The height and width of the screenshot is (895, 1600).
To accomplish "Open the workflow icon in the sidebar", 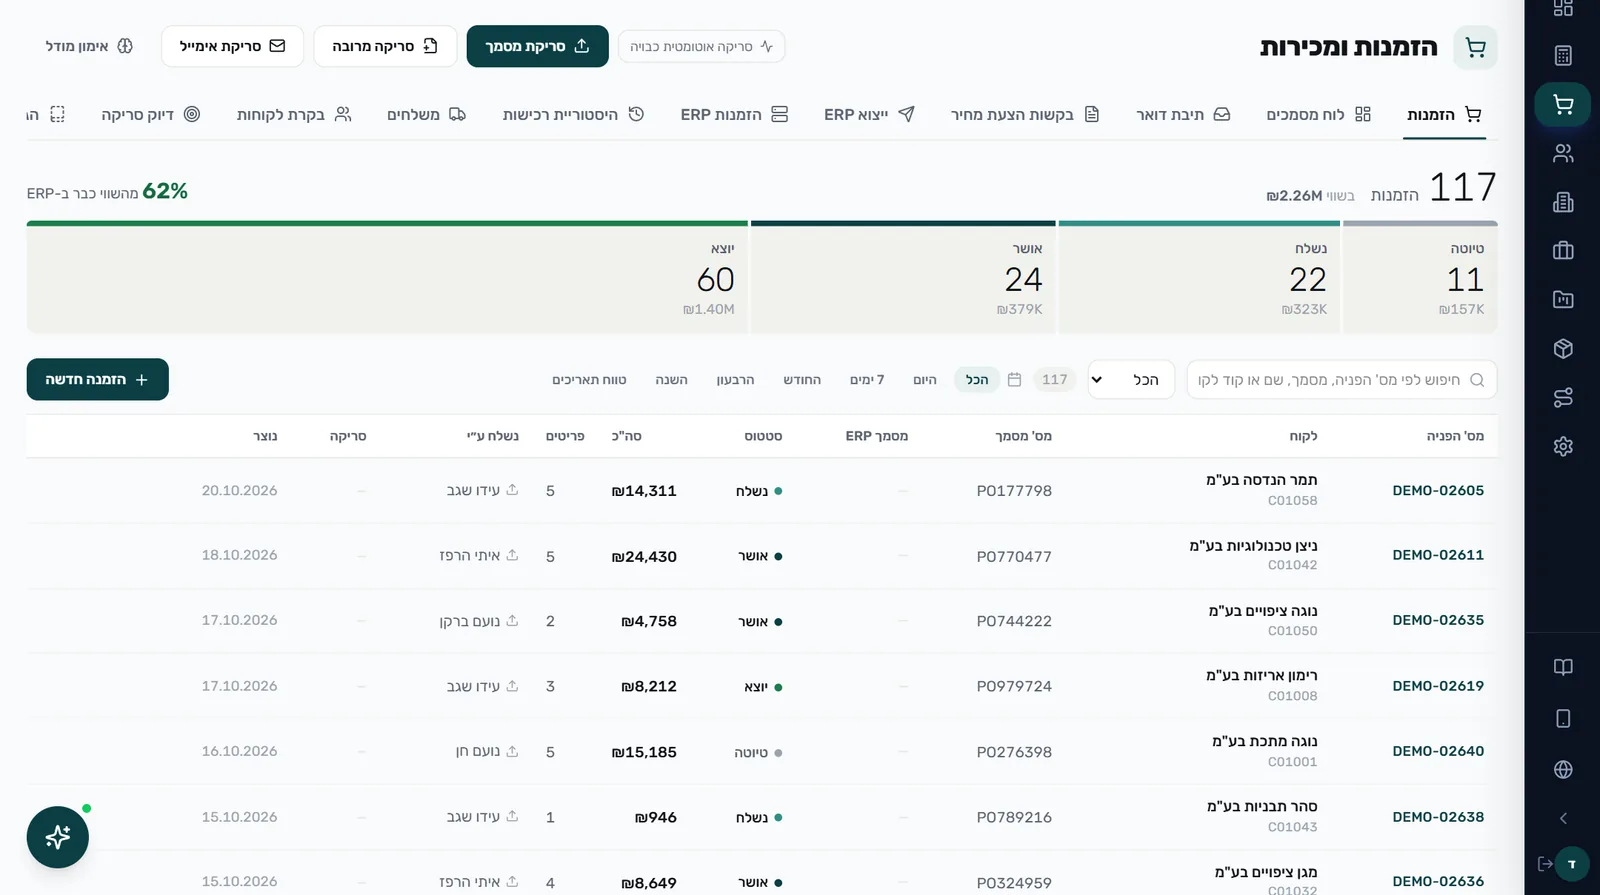I will click(x=1563, y=397).
